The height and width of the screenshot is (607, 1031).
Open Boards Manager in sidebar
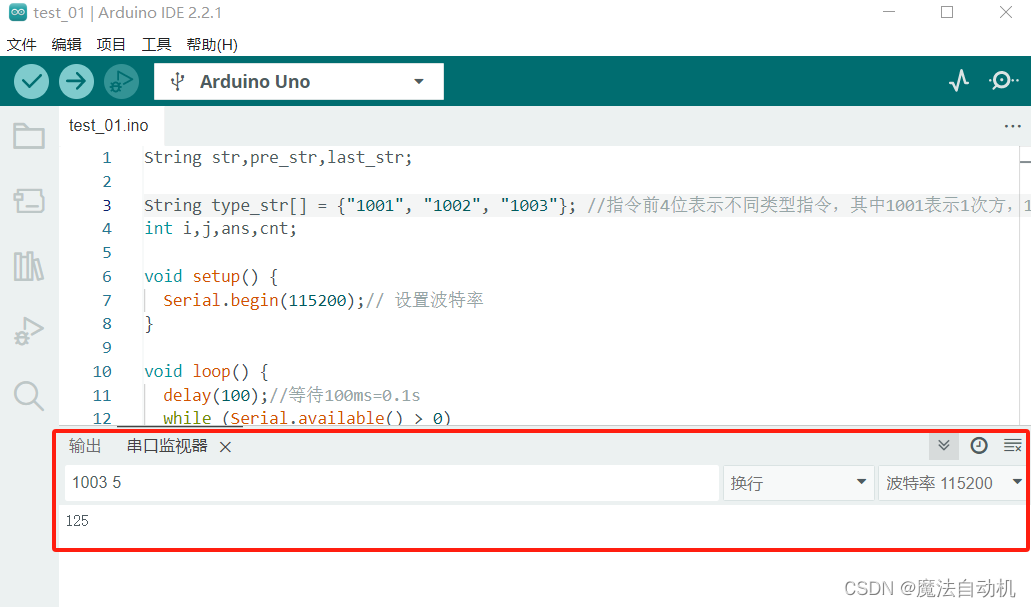(29, 201)
